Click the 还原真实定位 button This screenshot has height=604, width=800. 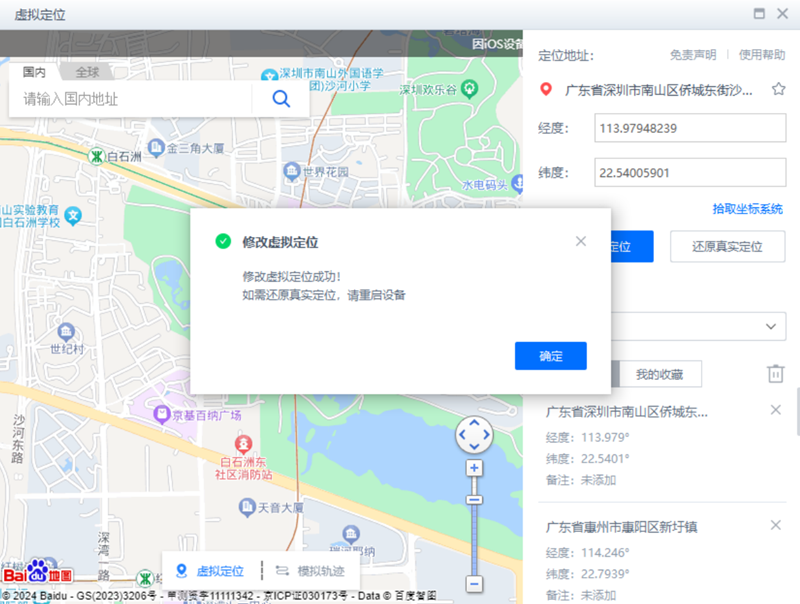(727, 245)
